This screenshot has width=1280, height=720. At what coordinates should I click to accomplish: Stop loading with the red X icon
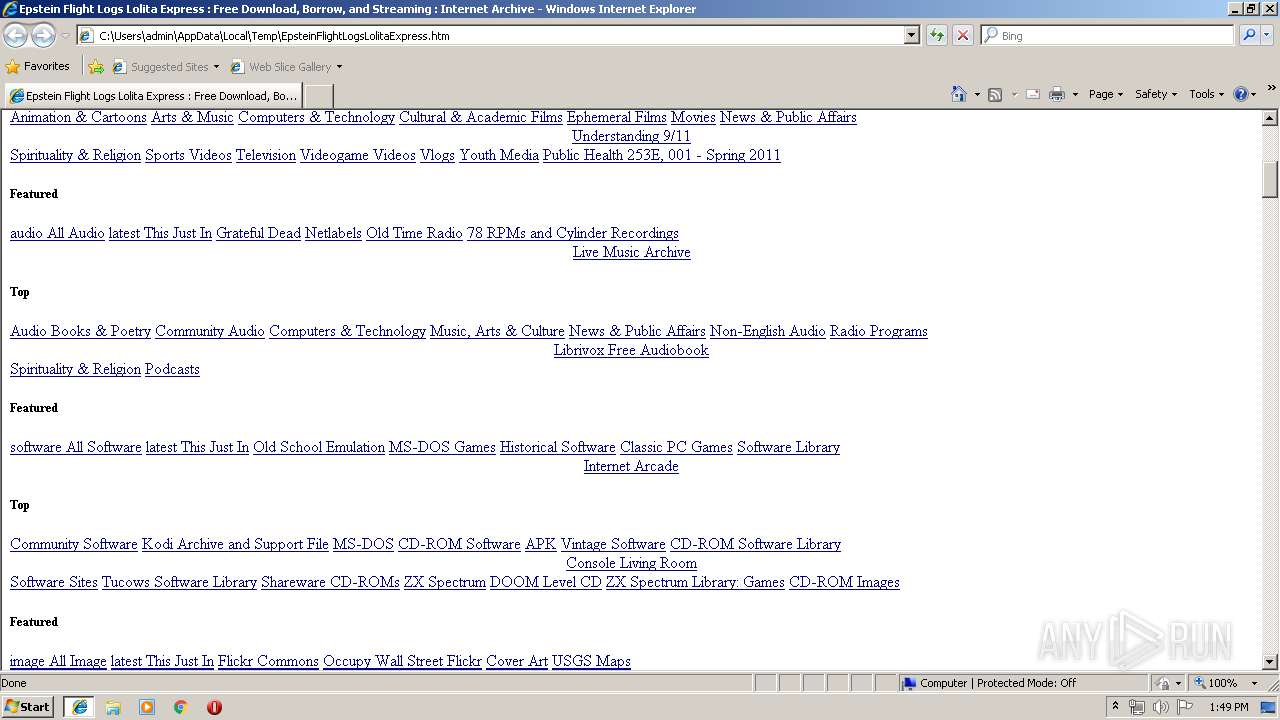(963, 35)
